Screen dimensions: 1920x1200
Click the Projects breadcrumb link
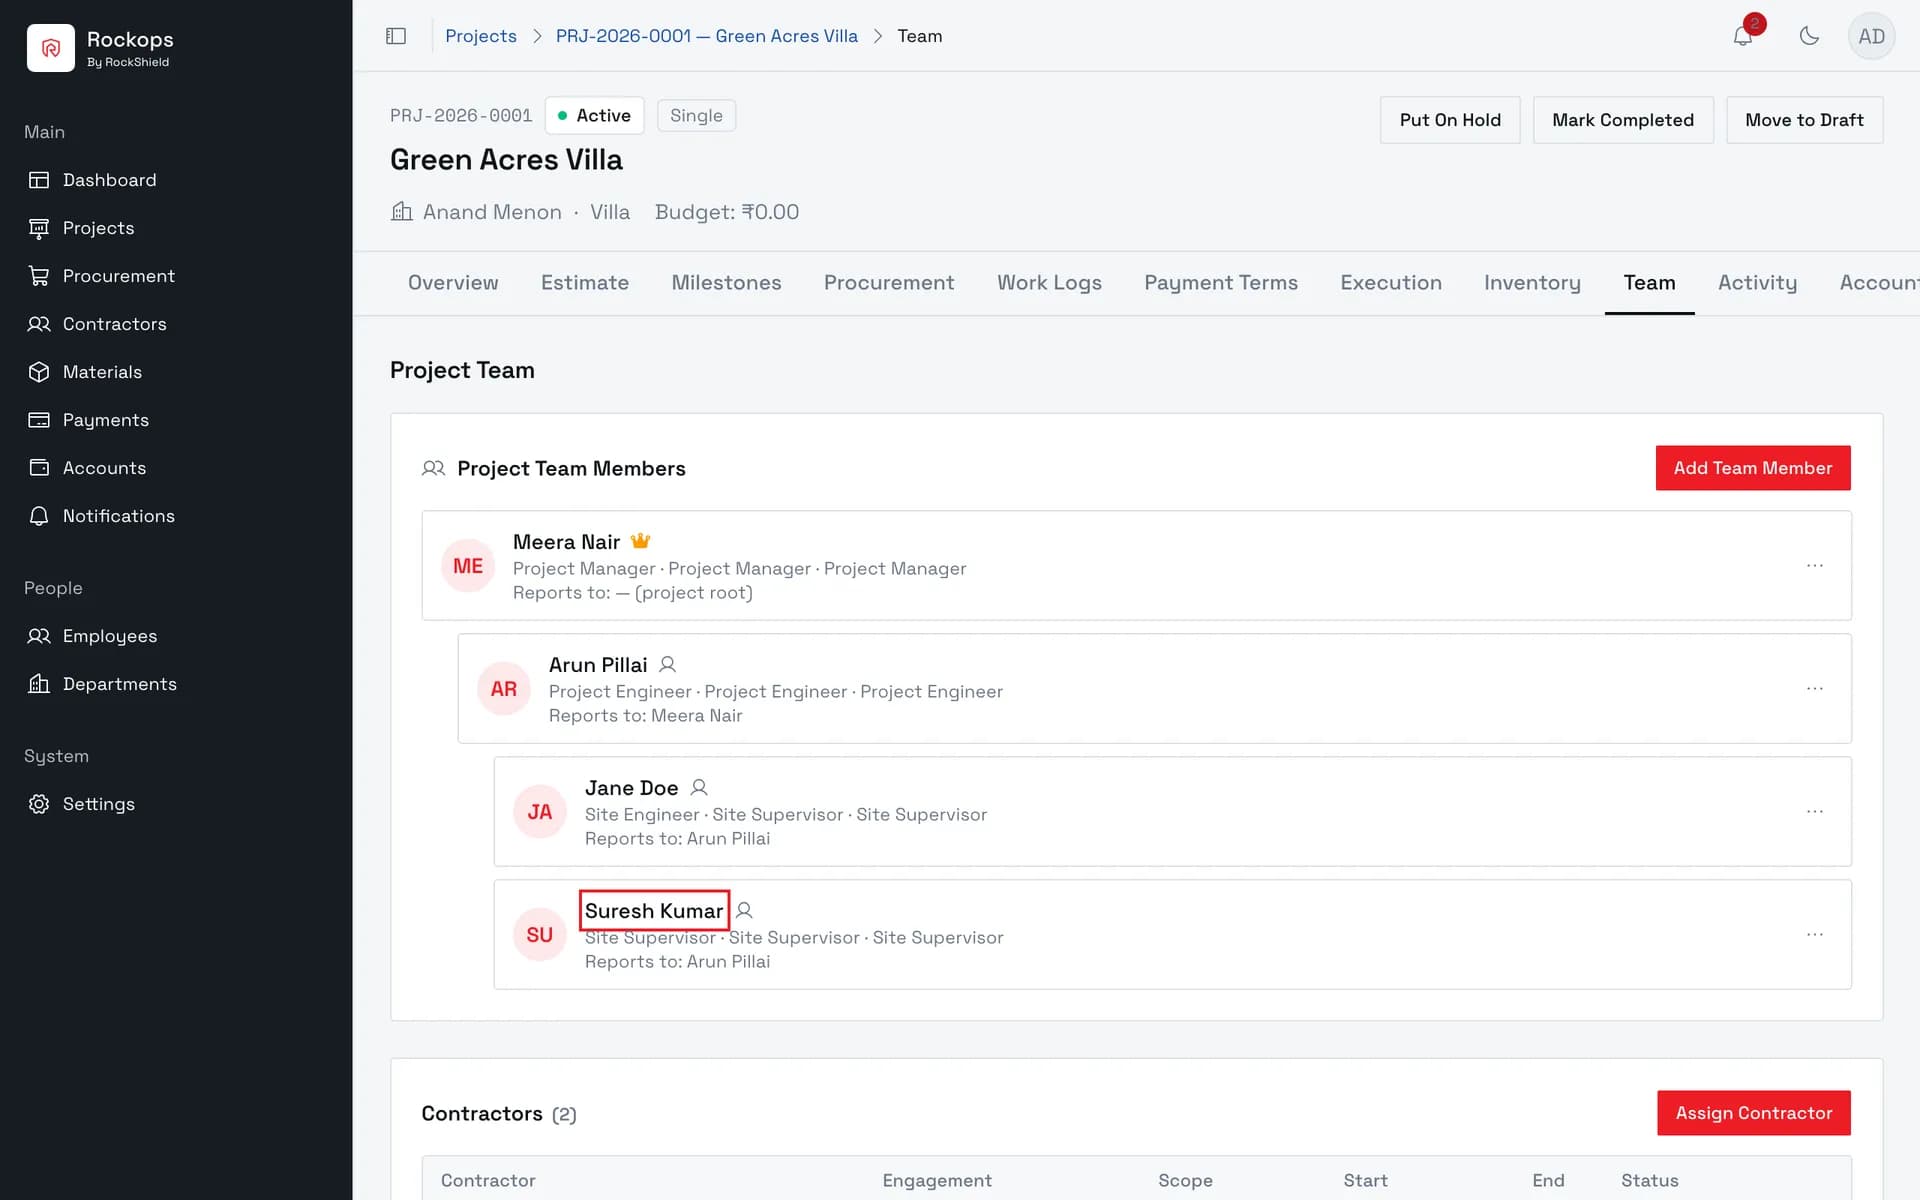pyautogui.click(x=481, y=36)
